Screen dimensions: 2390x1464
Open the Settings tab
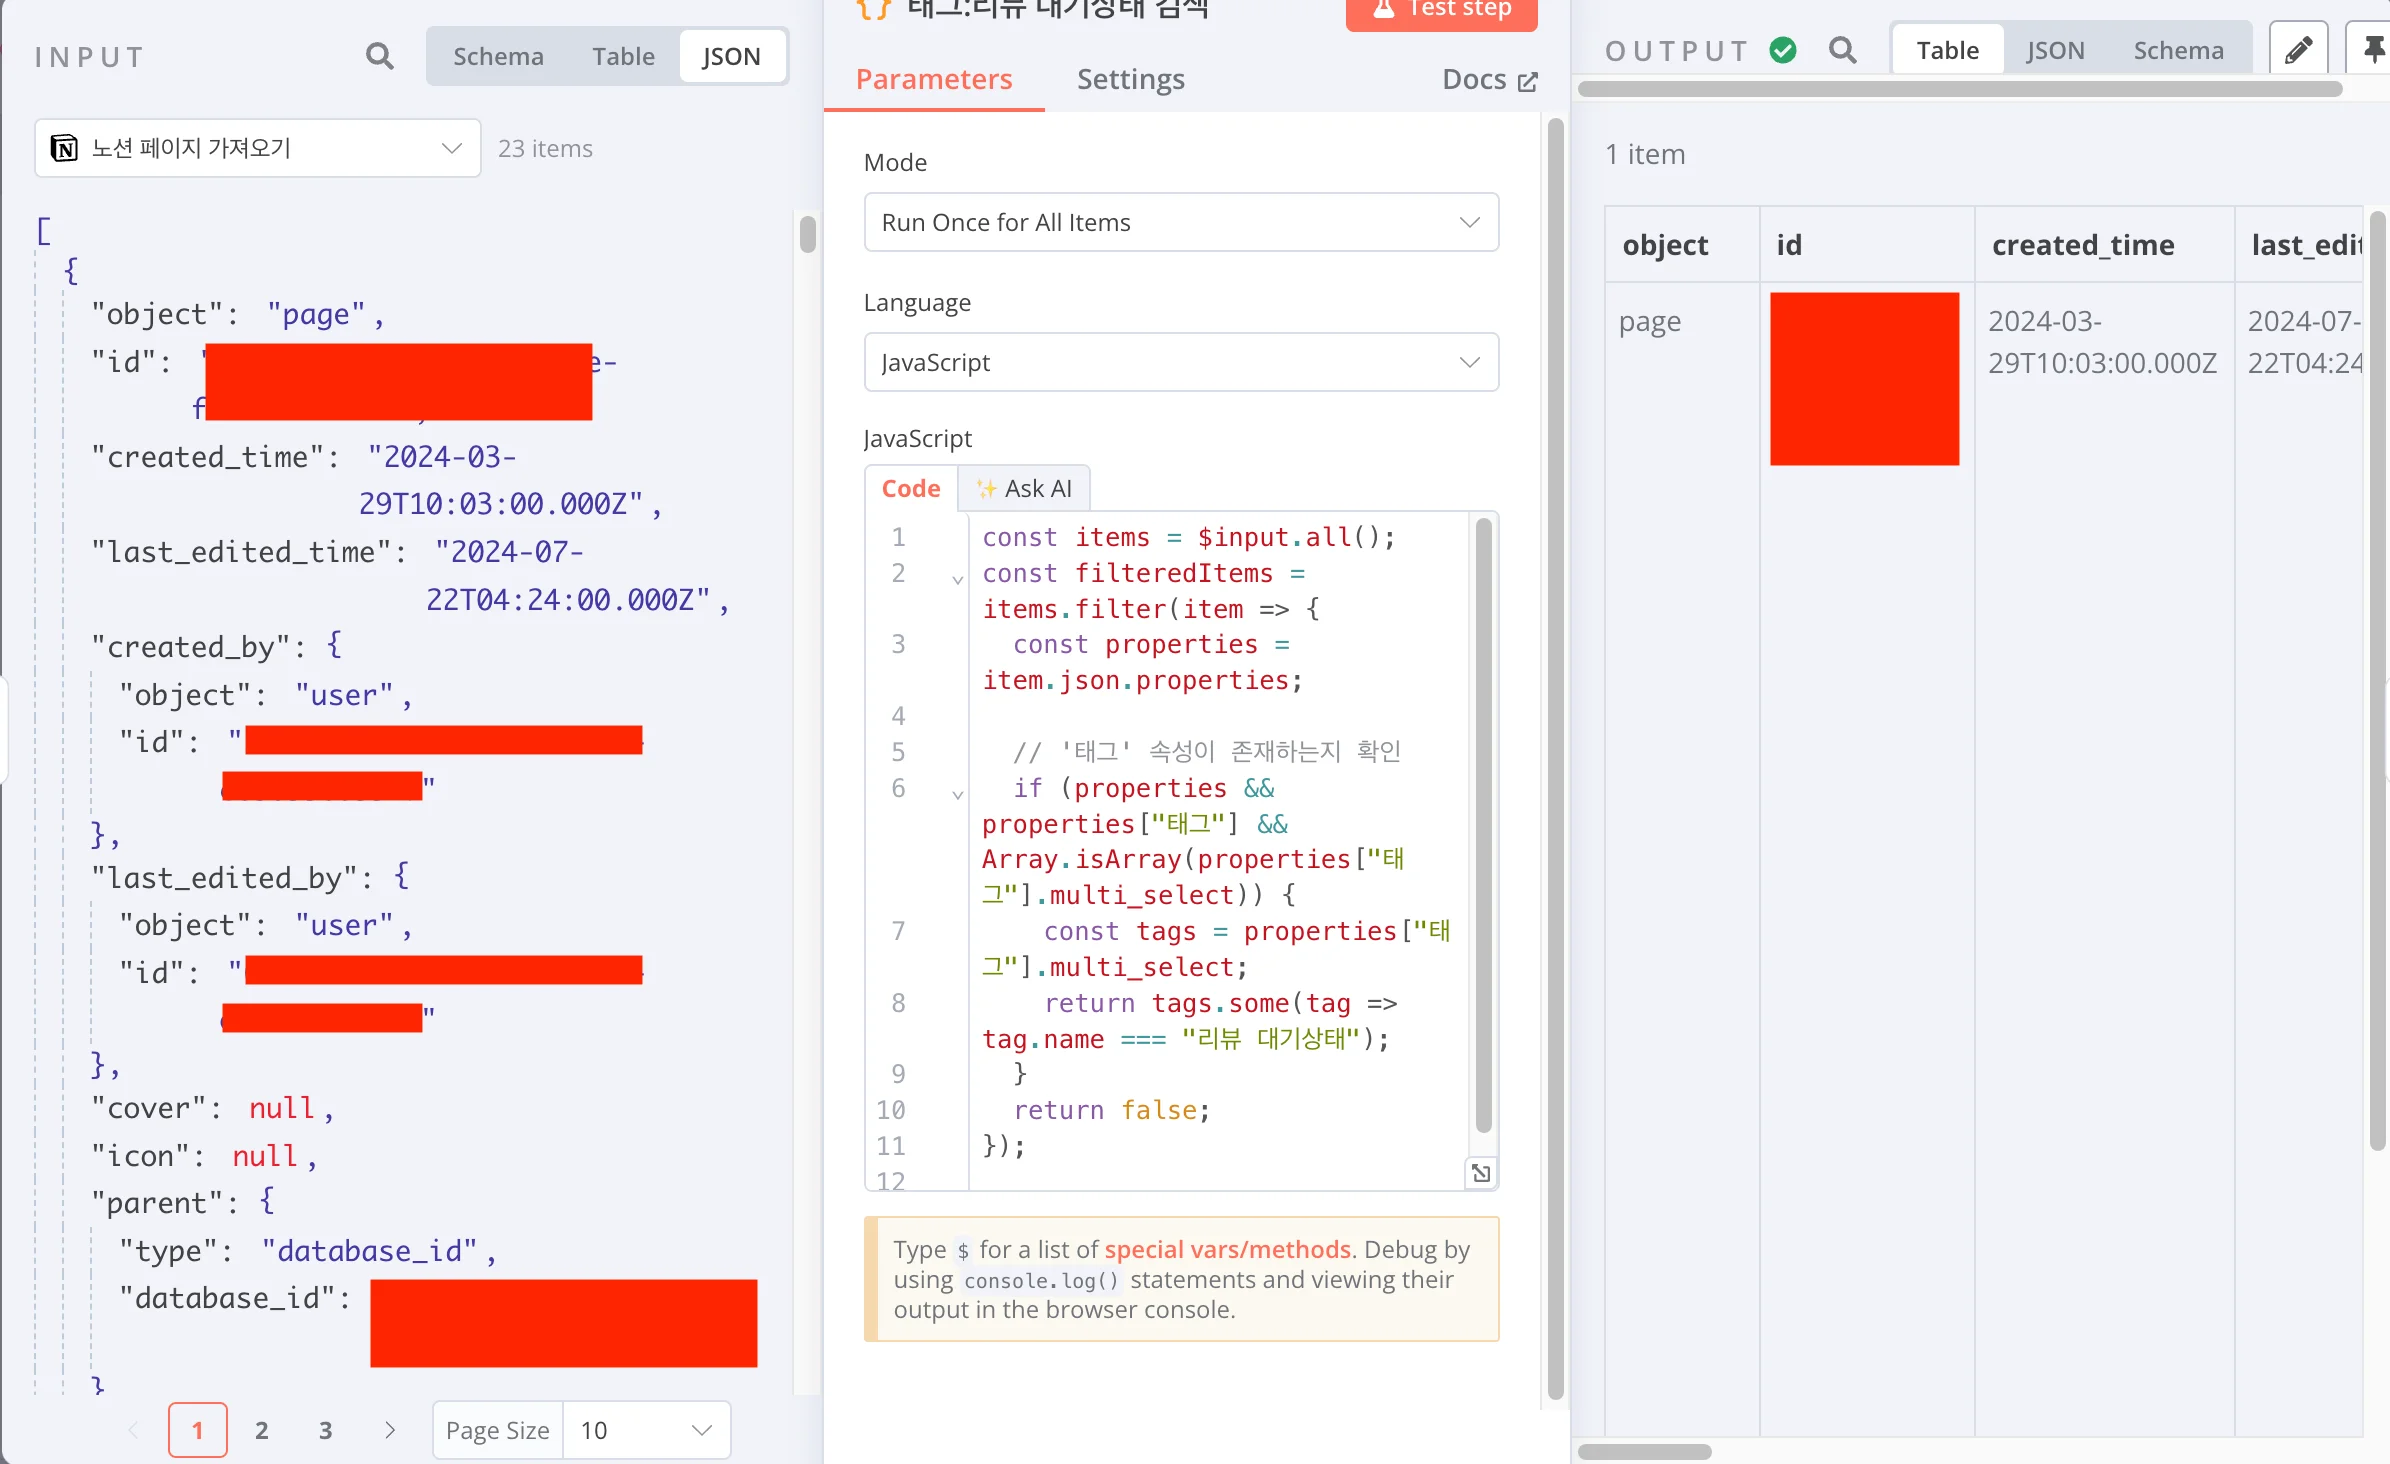pos(1130,80)
